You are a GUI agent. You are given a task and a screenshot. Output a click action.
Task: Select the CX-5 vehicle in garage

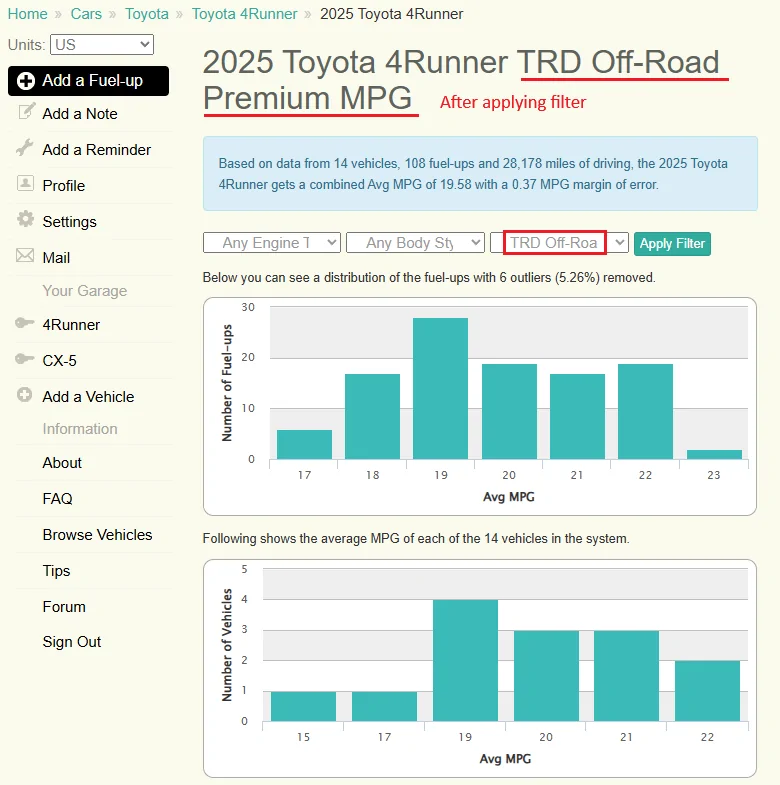pyautogui.click(x=60, y=361)
